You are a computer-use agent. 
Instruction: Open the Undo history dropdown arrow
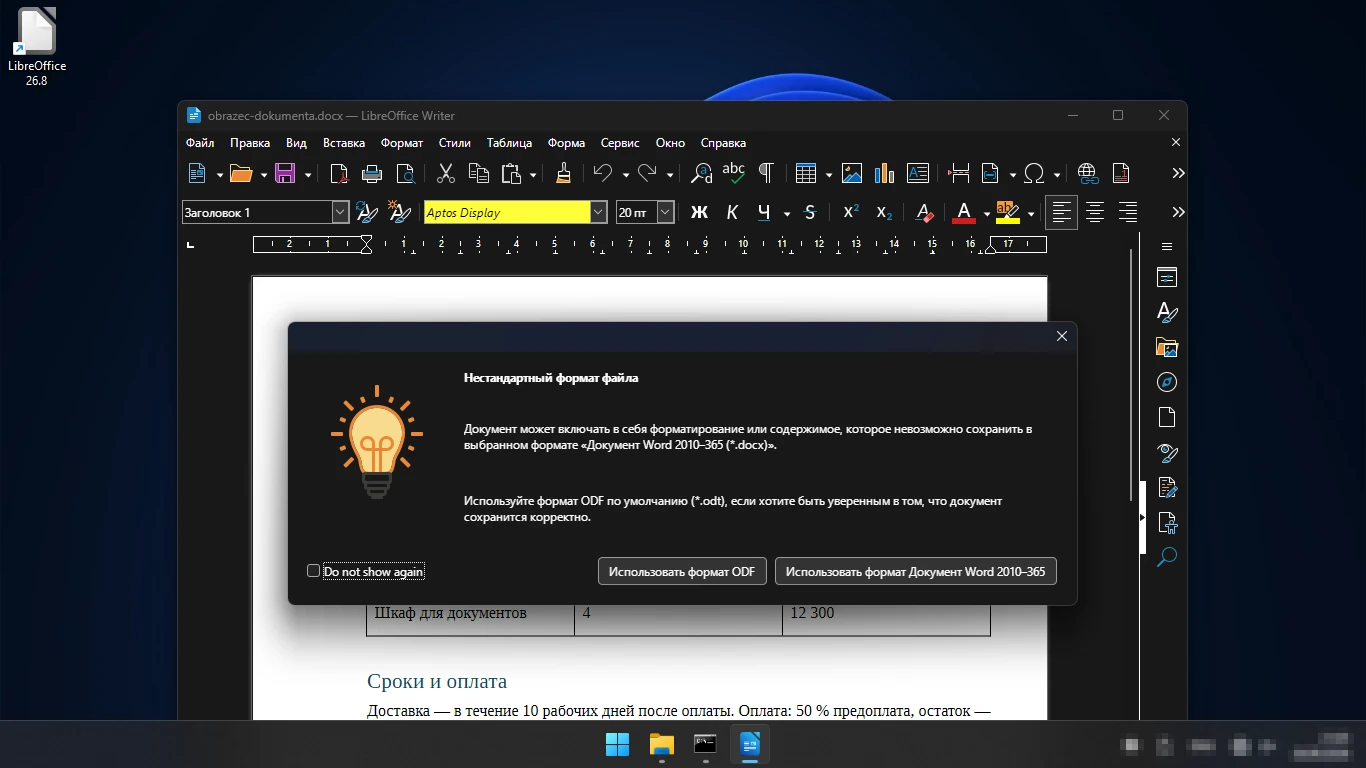coord(625,174)
